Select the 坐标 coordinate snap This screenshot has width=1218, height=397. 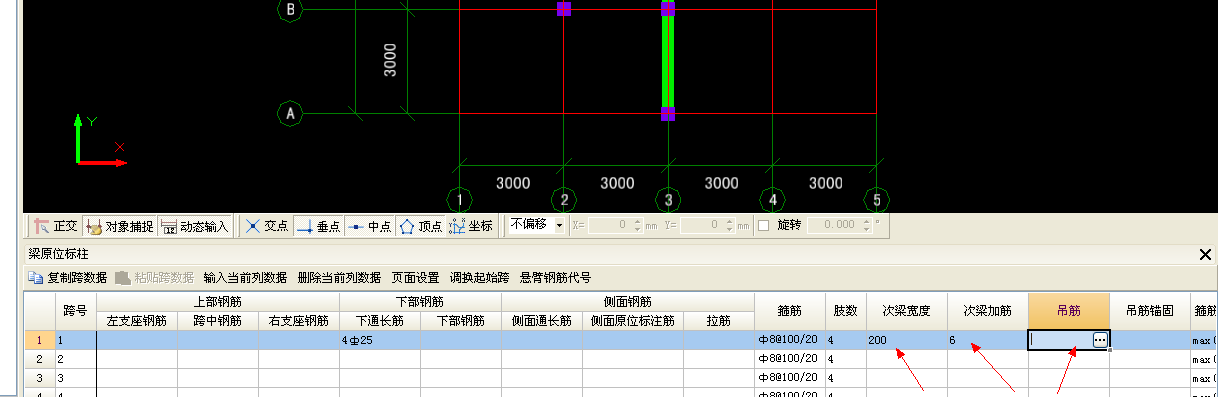(472, 226)
